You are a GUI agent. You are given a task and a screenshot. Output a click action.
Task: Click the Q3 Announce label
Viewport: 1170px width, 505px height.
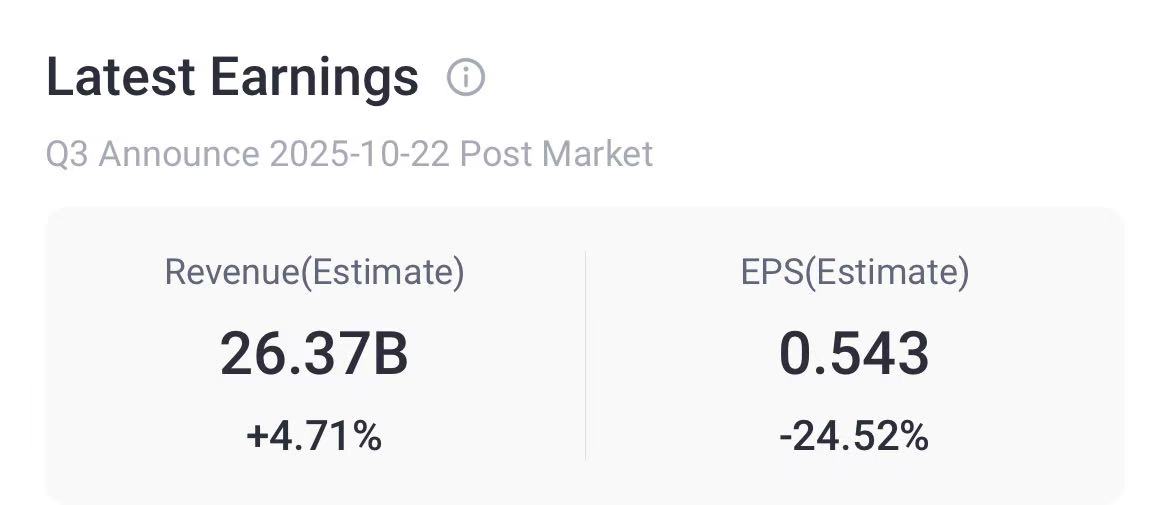pos(153,154)
